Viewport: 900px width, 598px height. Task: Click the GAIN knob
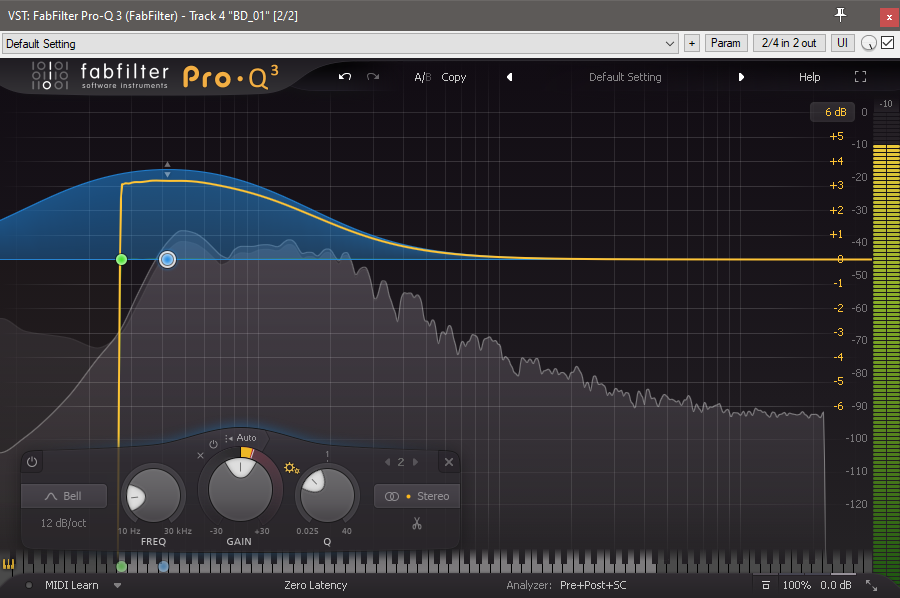click(240, 489)
